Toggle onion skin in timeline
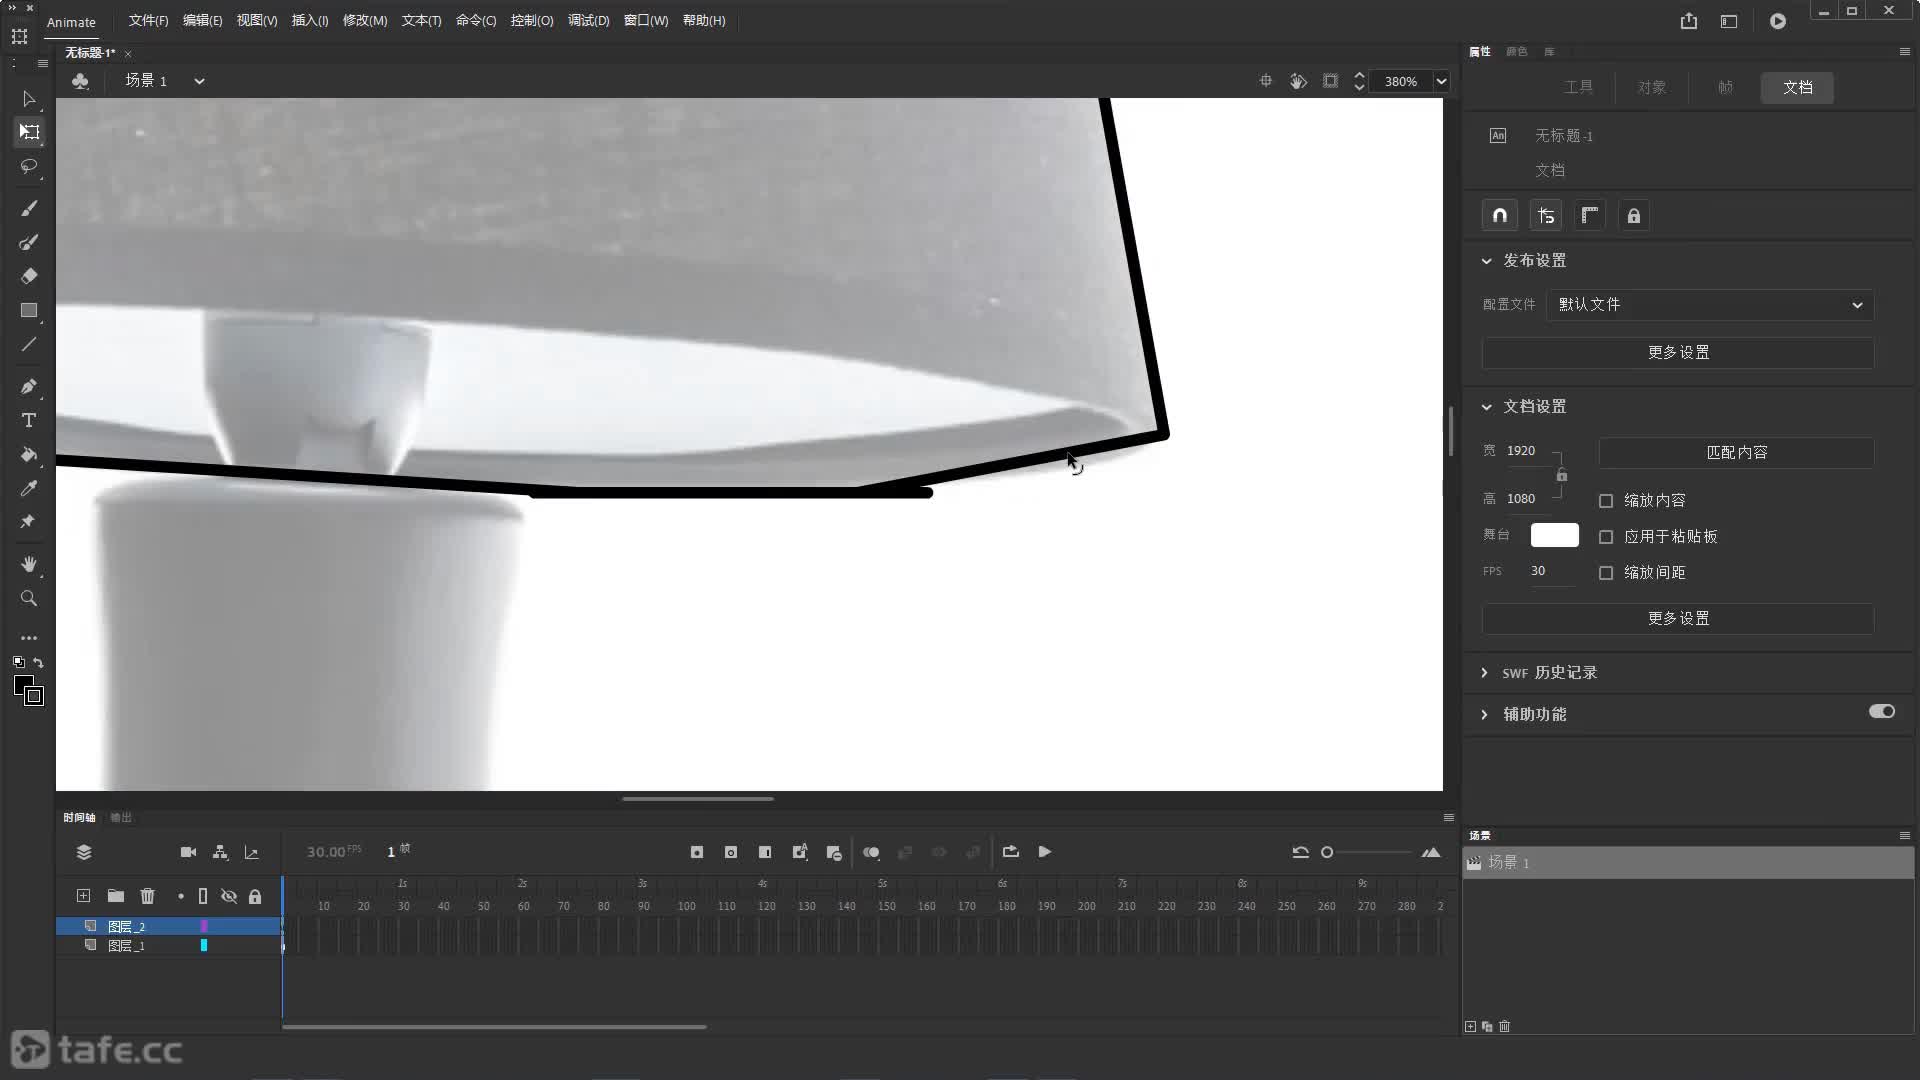The width and height of the screenshot is (1920, 1080). pyautogui.click(x=871, y=852)
